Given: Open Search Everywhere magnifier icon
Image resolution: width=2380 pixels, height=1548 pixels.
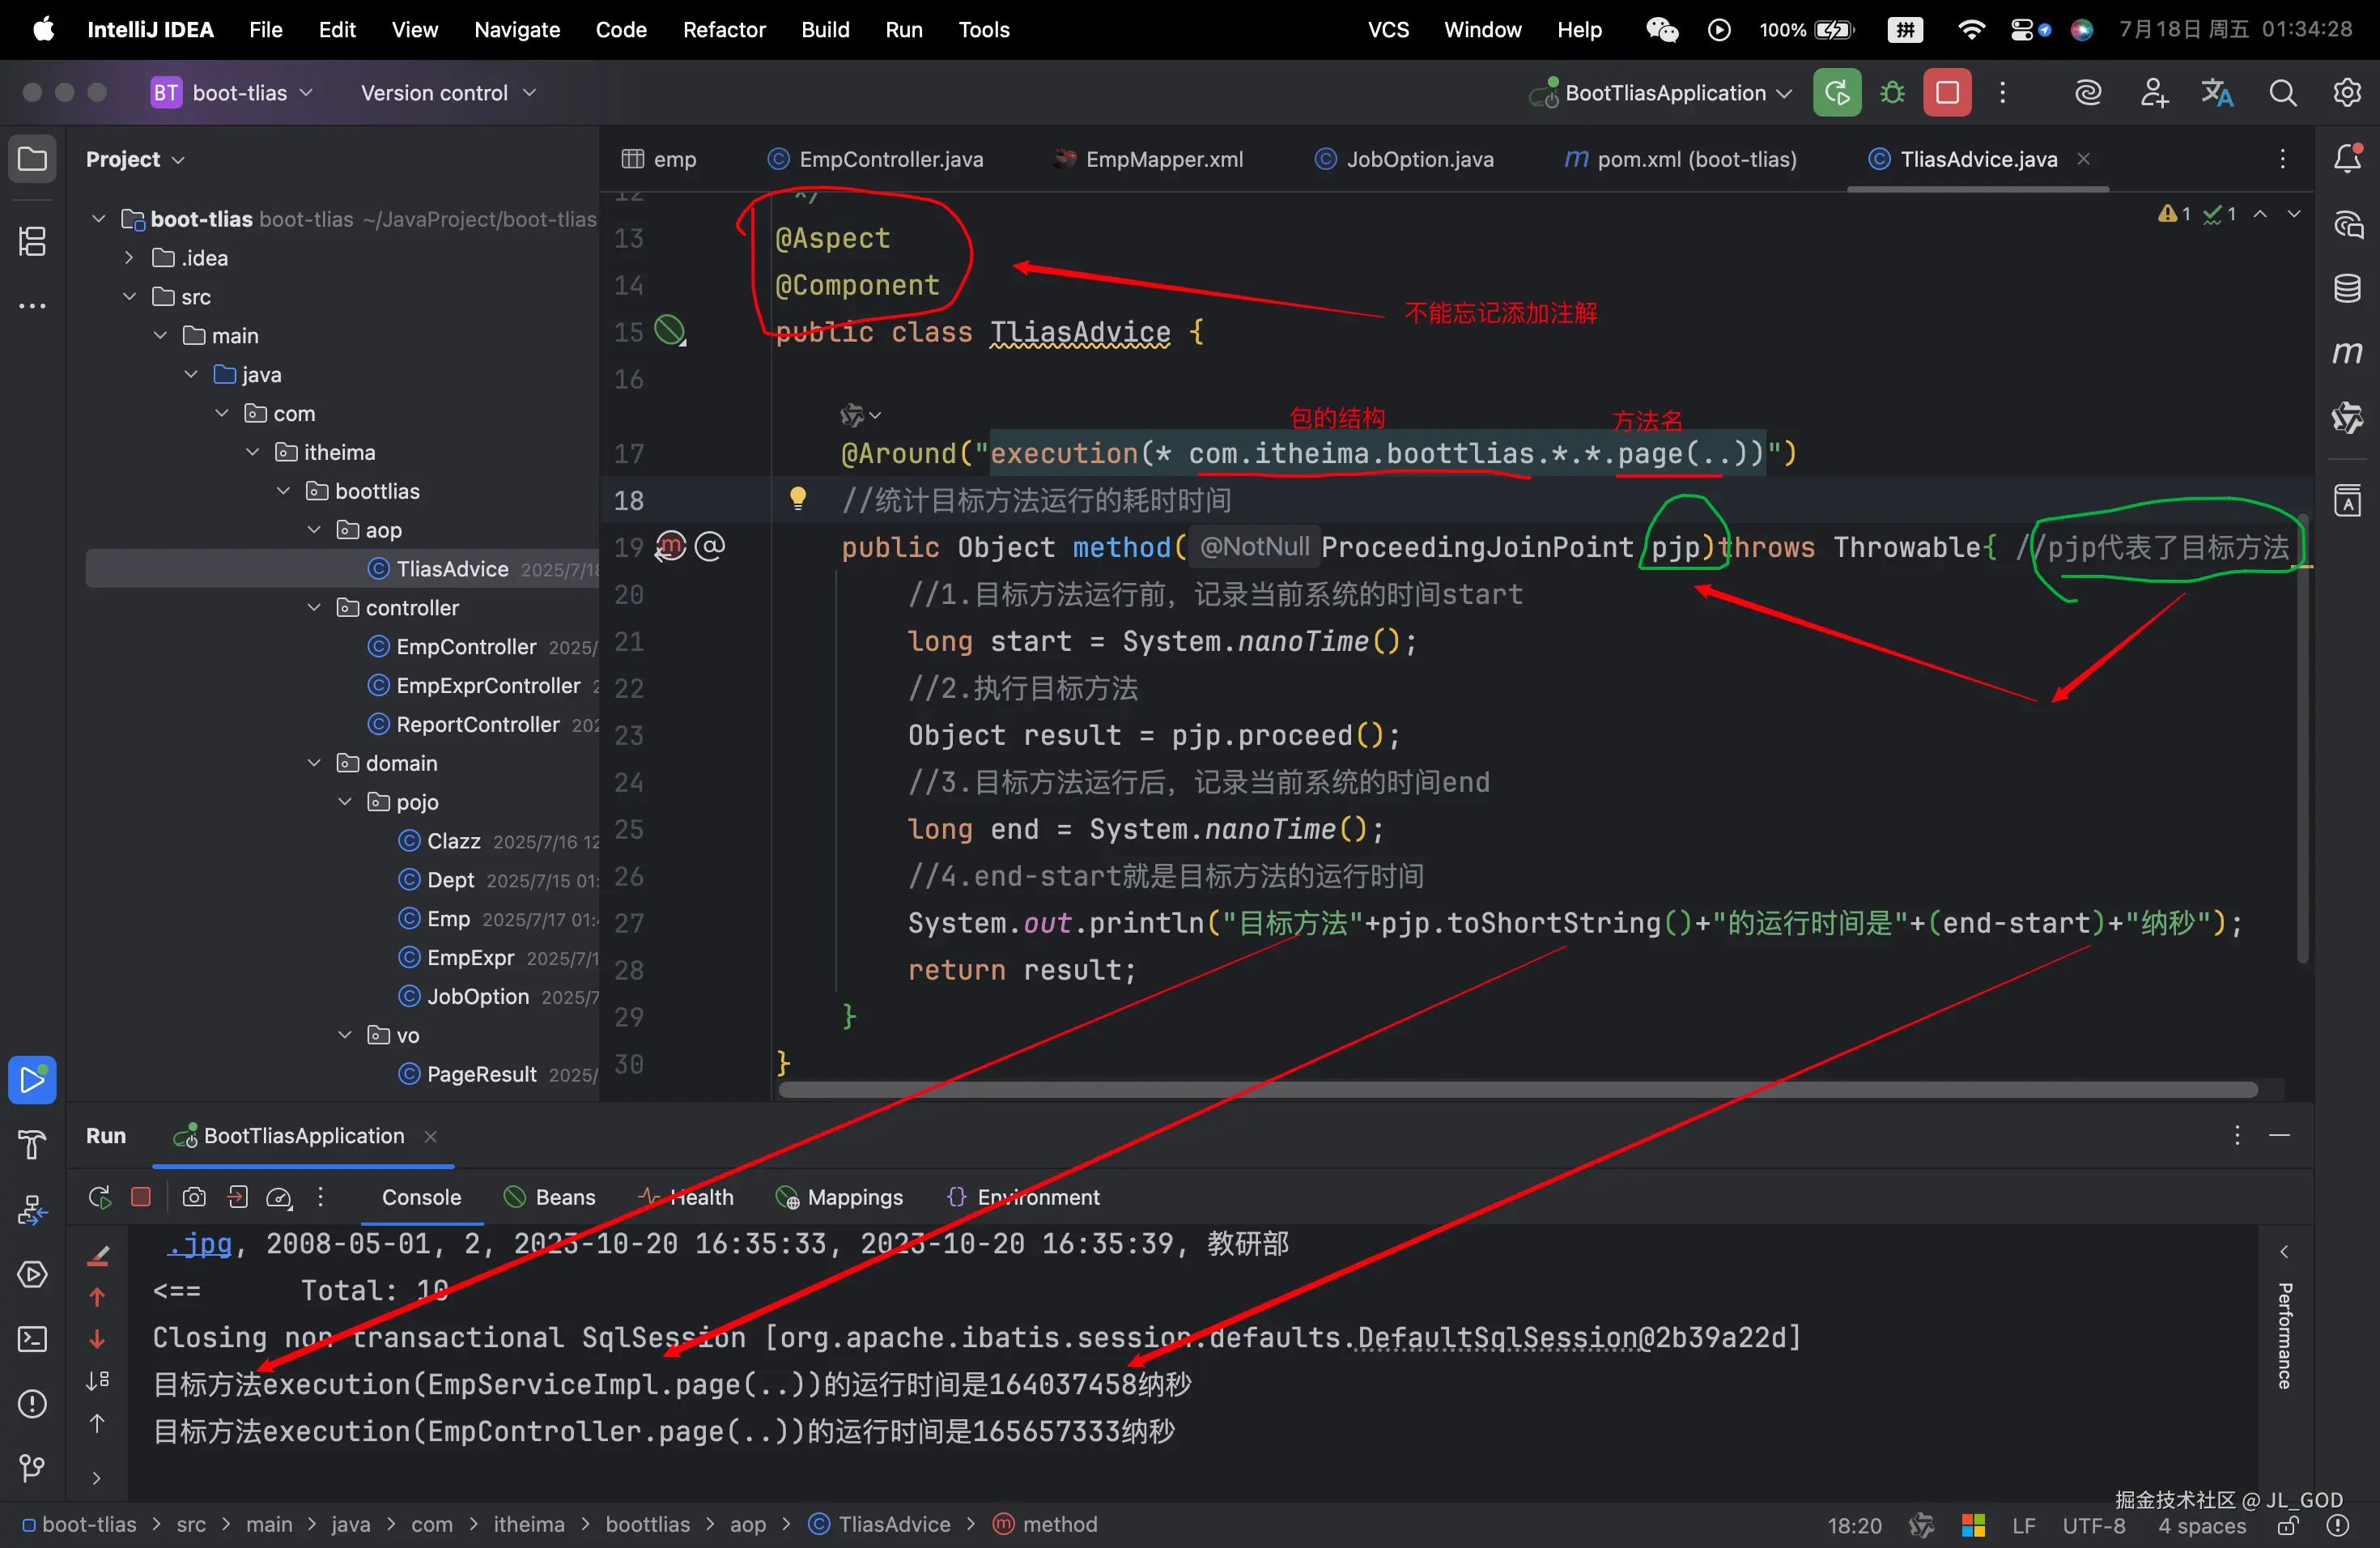Looking at the screenshot, I should pos(2282,93).
